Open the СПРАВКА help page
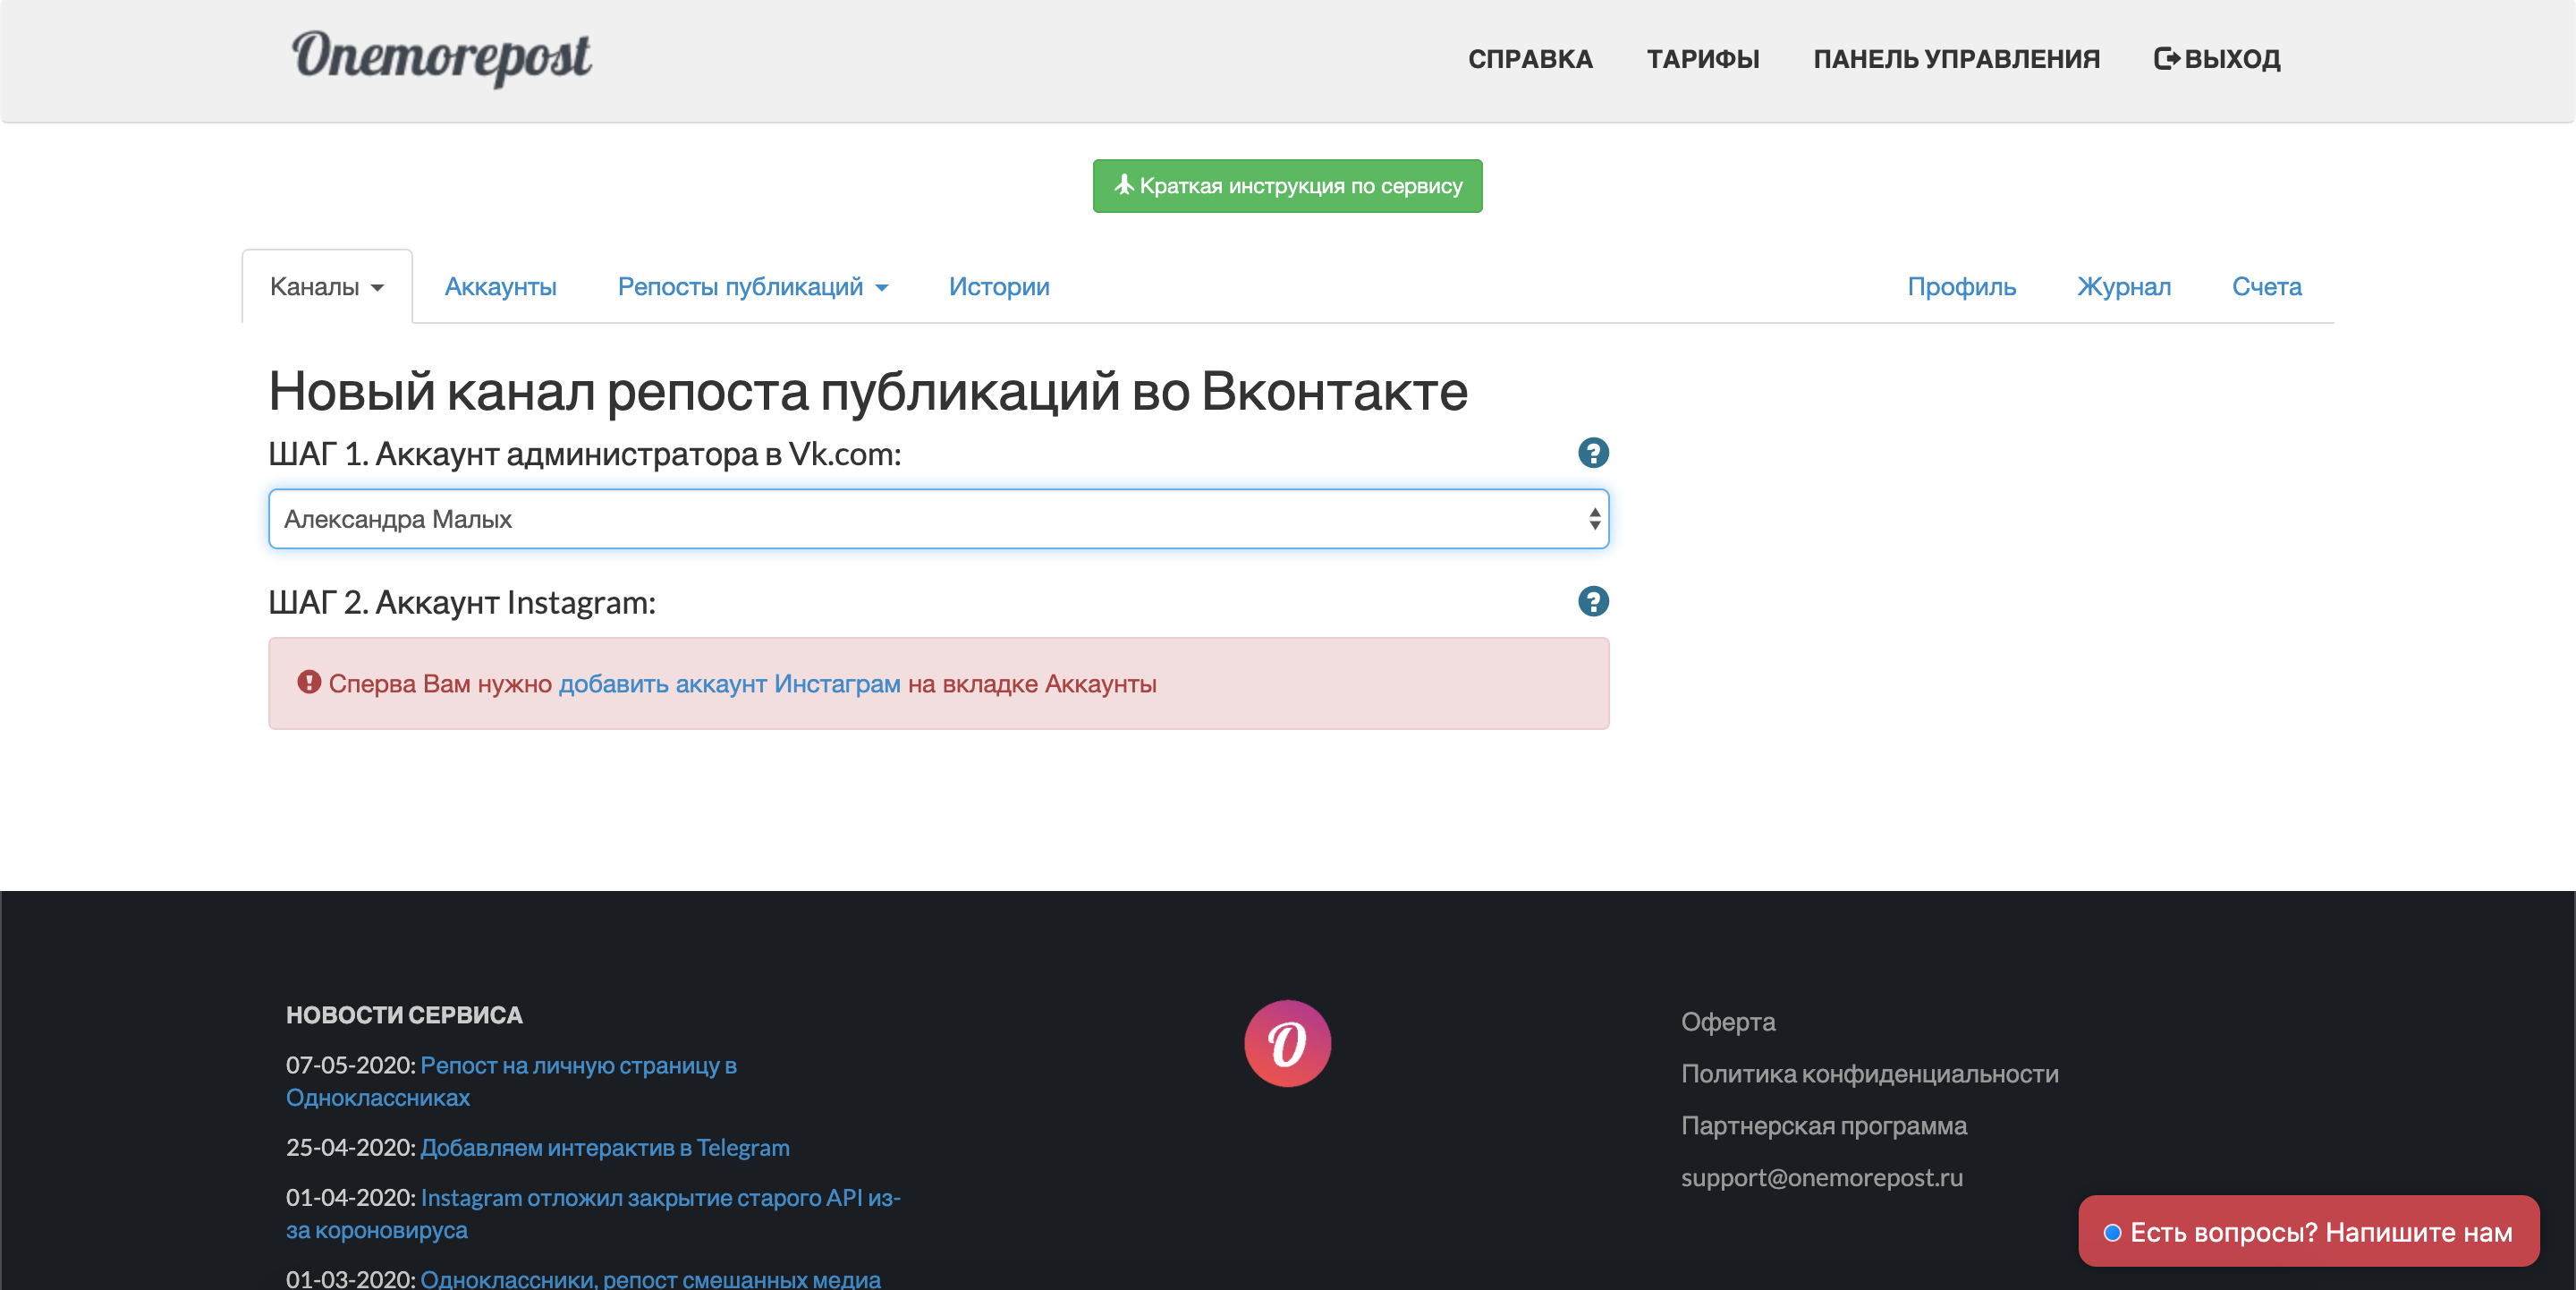 1530,59
